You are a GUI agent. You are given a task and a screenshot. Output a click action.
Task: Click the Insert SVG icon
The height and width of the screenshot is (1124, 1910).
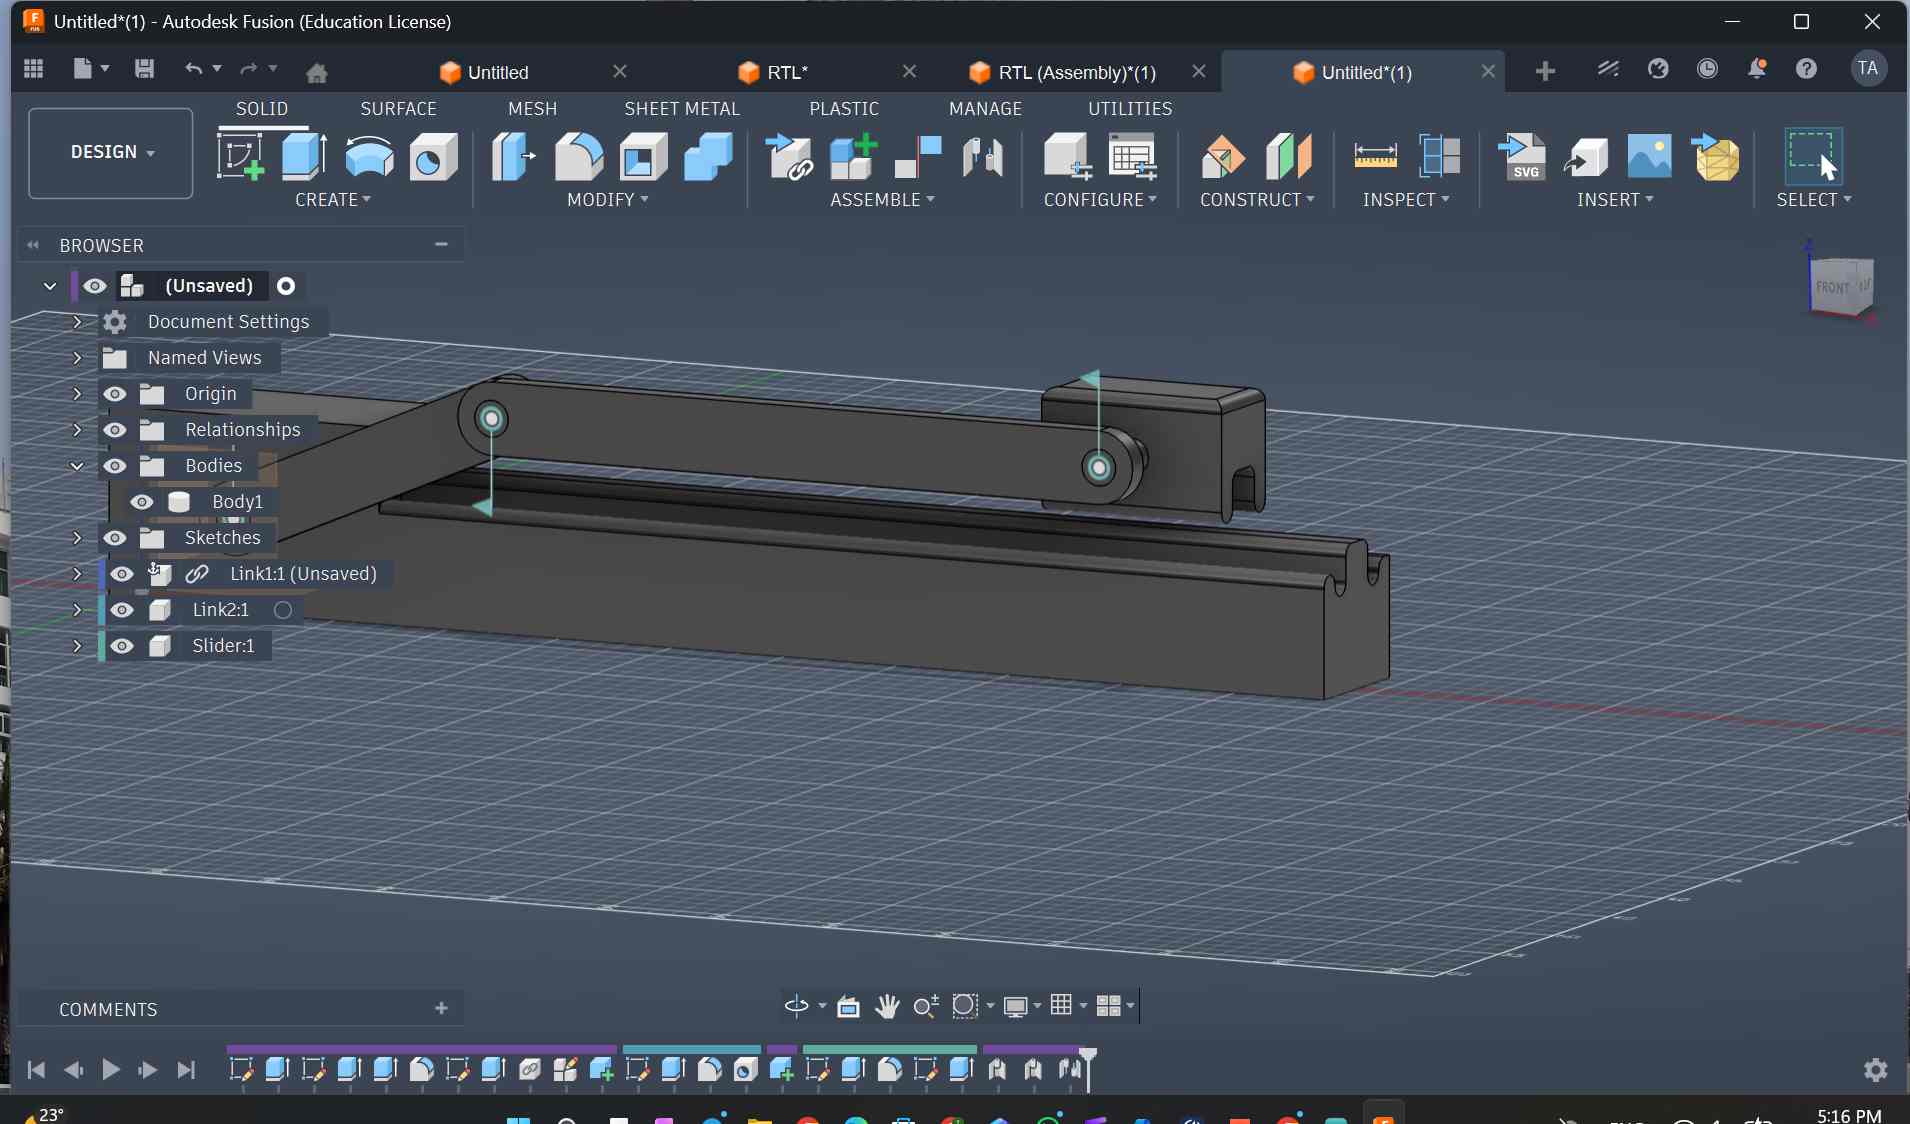[1522, 157]
